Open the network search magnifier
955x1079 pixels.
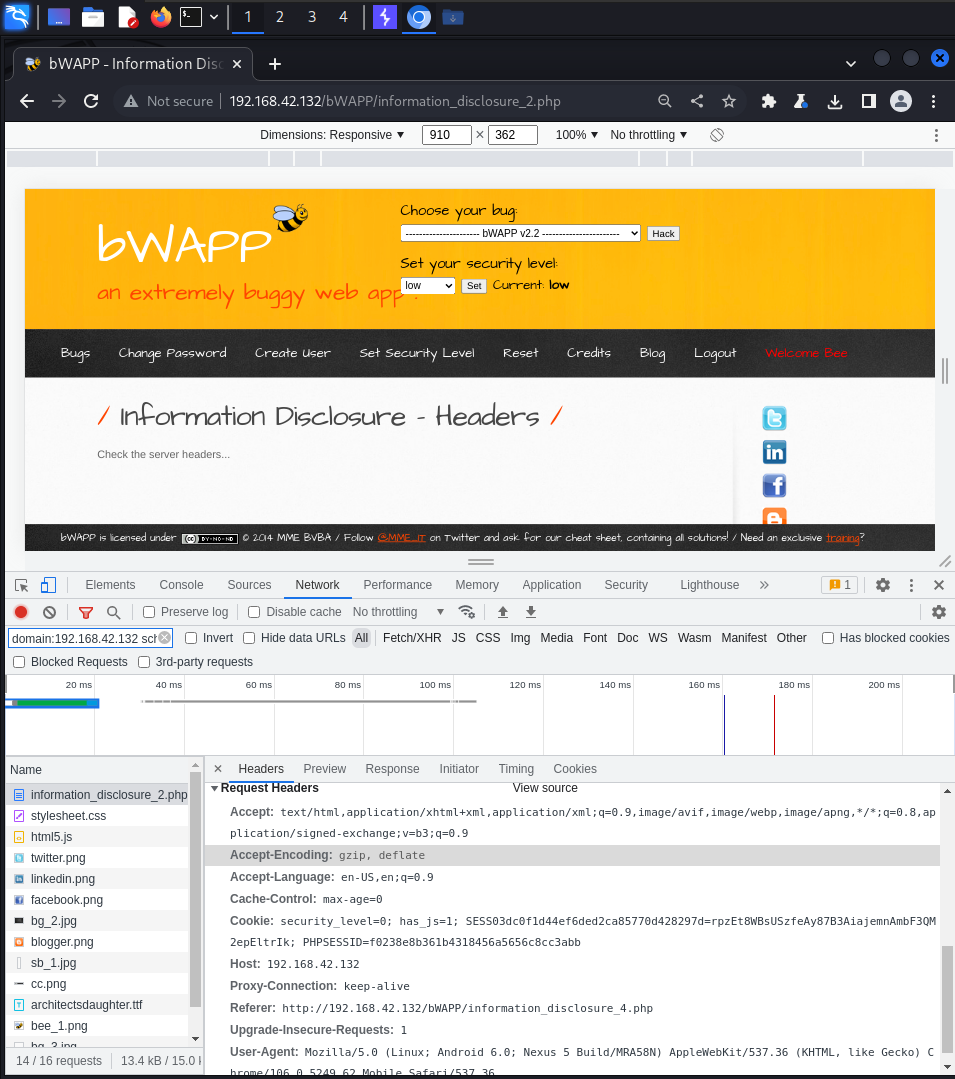pos(114,612)
